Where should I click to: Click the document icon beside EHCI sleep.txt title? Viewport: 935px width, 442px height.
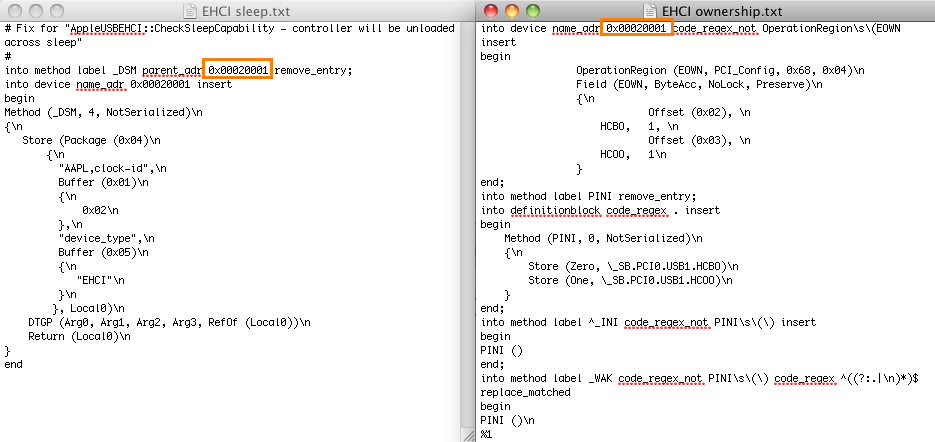pyautogui.click(x=188, y=11)
